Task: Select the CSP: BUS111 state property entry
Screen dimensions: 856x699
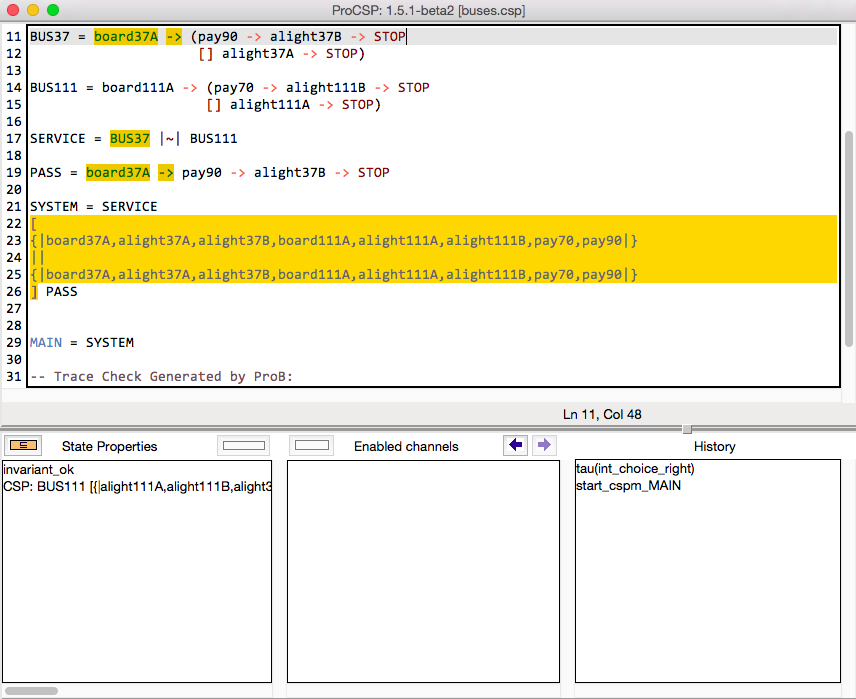Action: click(137, 486)
